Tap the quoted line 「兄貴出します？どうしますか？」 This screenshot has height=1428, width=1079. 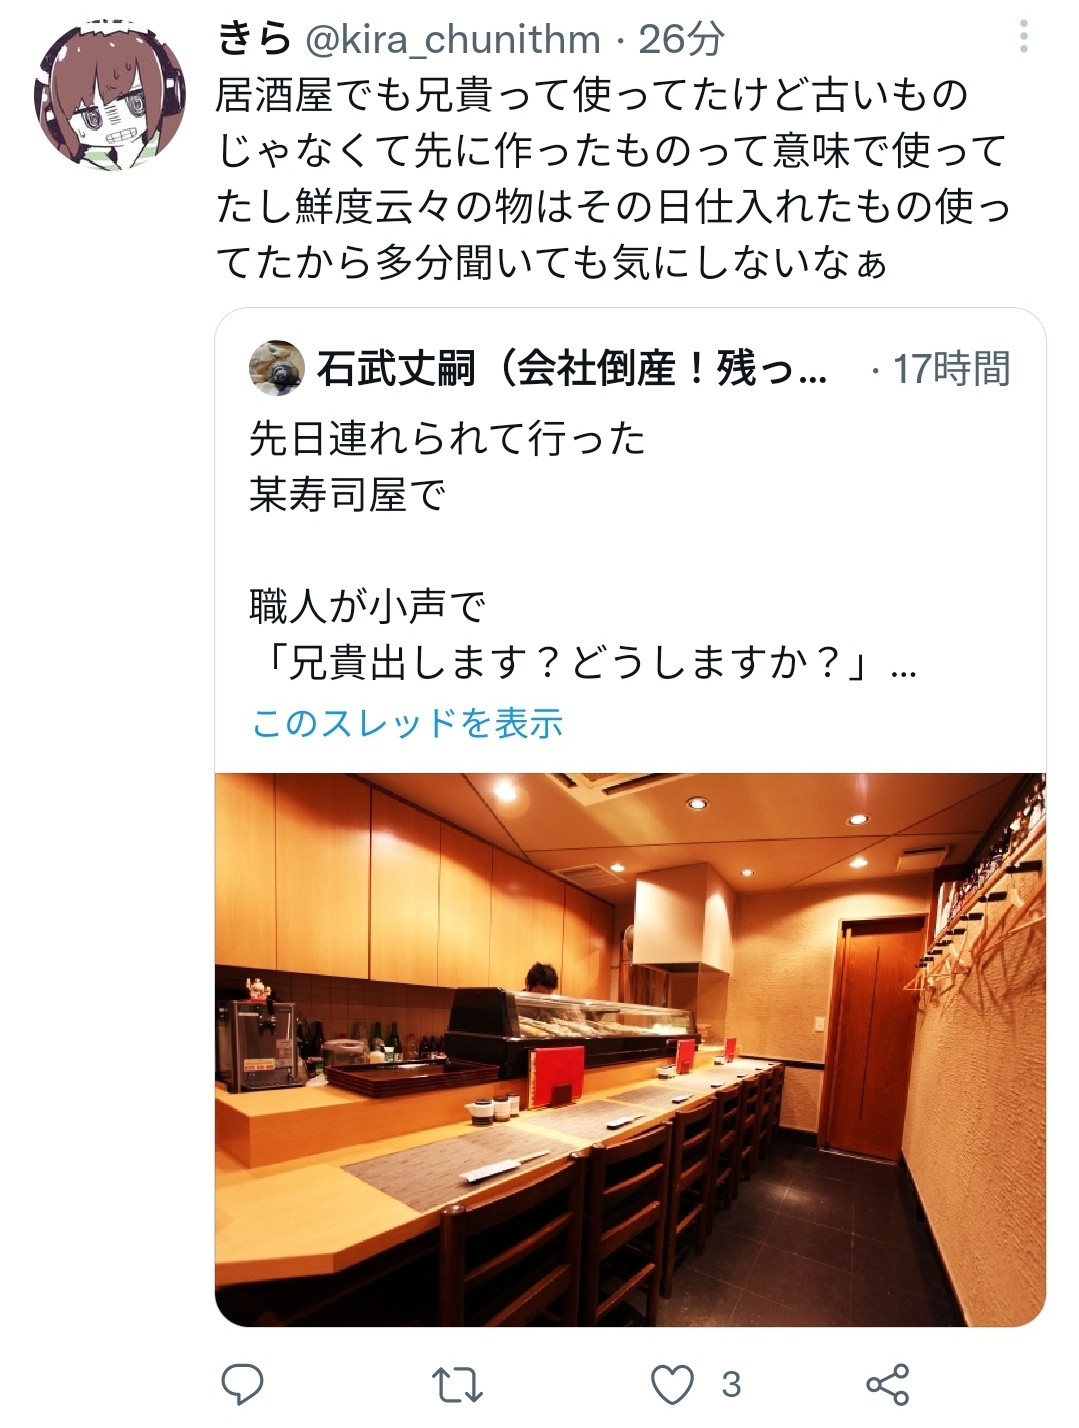click(x=566, y=663)
